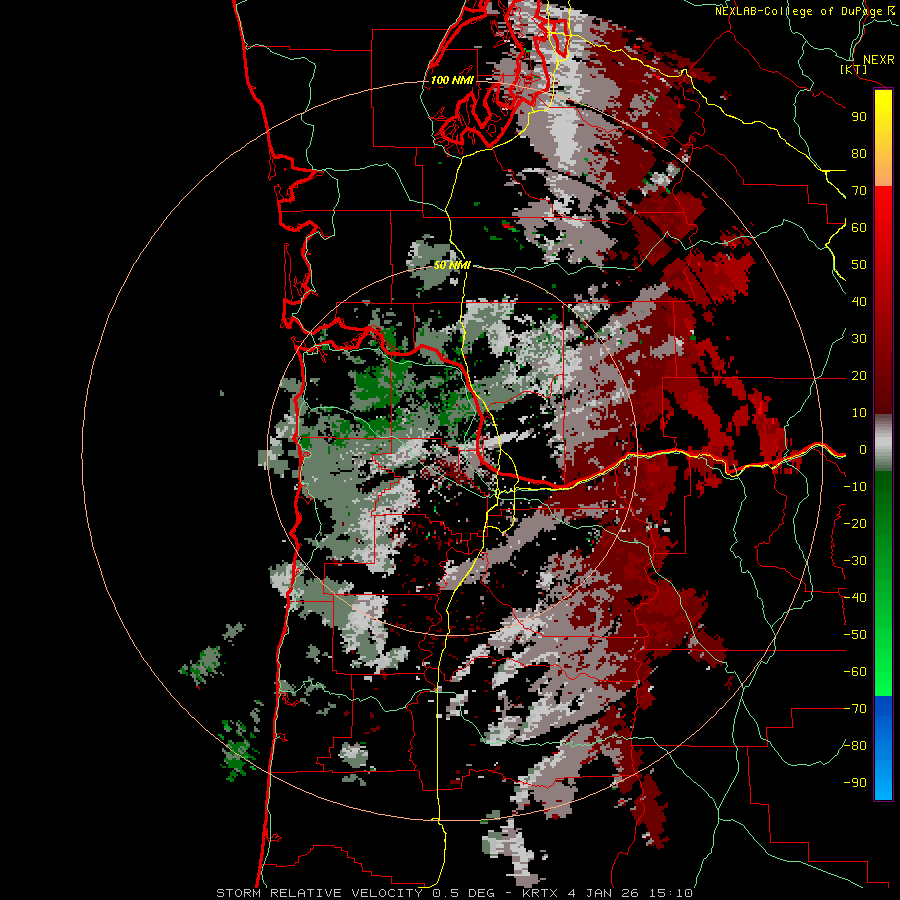Click the '30' value on the color scale
Image resolution: width=900 pixels, height=900 pixels.
pos(859,339)
